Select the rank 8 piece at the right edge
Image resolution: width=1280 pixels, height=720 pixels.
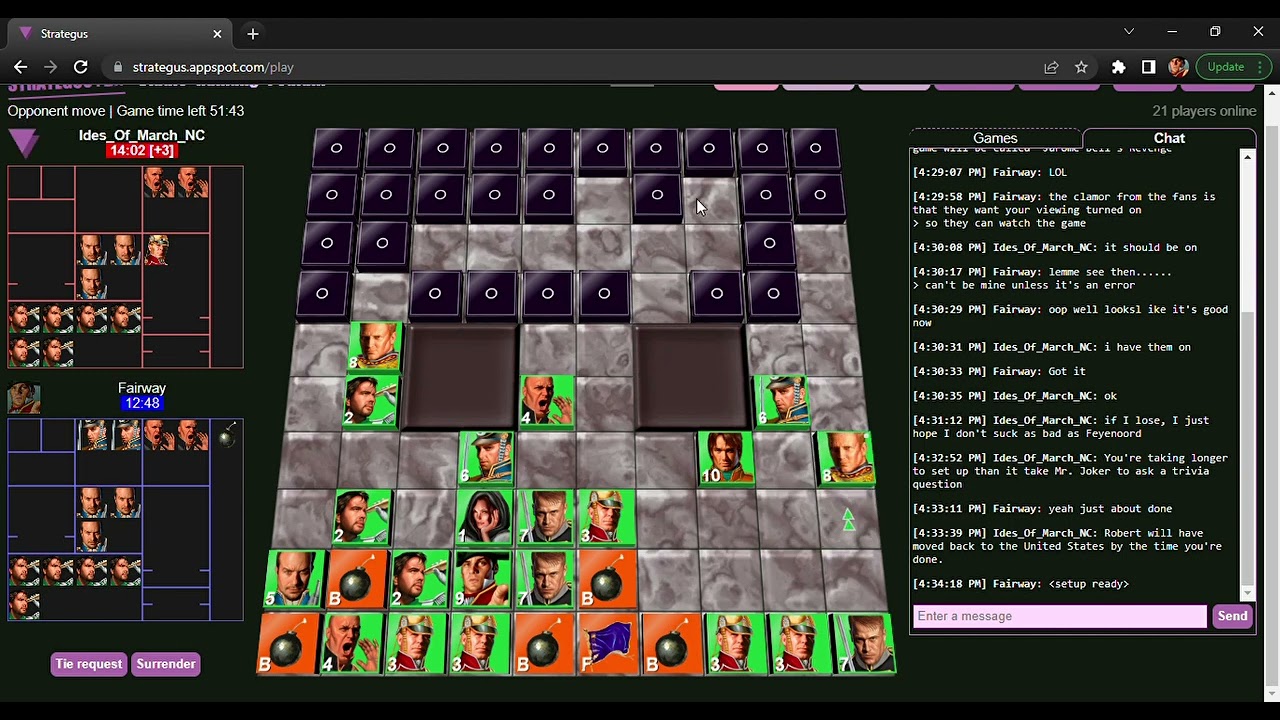(x=845, y=459)
